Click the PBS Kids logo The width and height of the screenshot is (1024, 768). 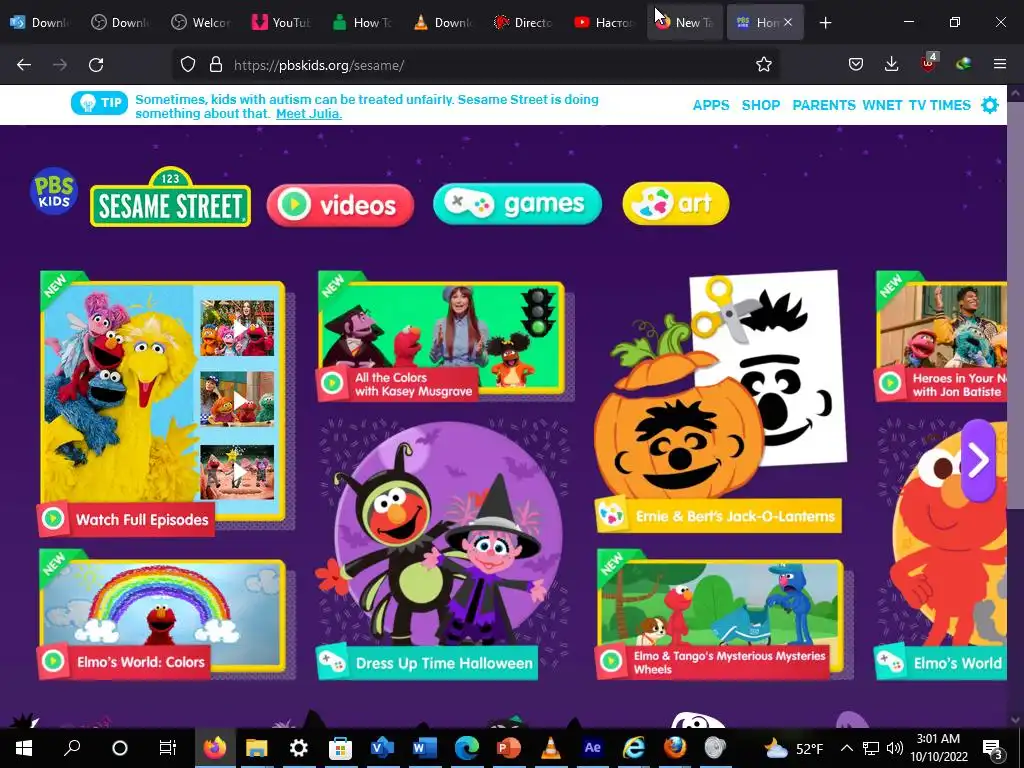54,191
